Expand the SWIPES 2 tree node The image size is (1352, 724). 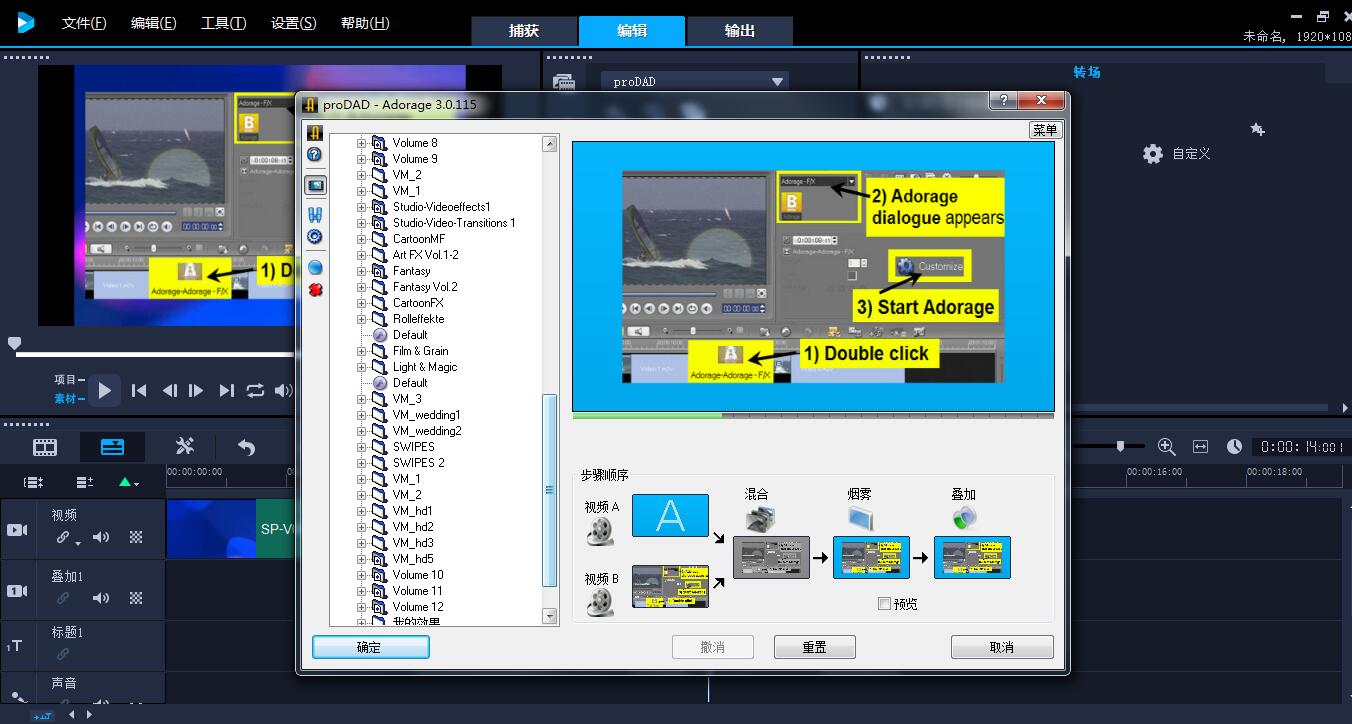pyautogui.click(x=362, y=463)
